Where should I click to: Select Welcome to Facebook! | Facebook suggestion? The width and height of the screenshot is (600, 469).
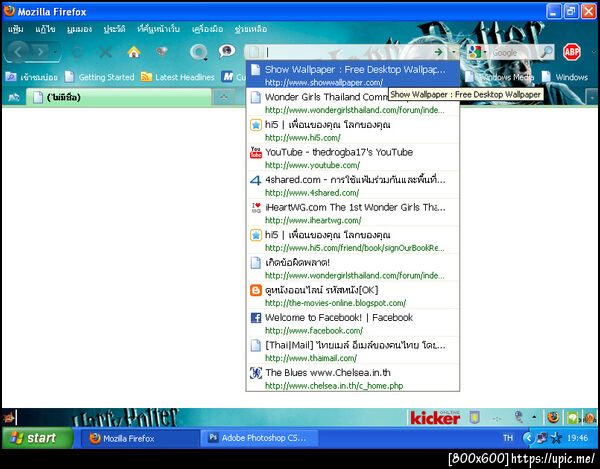pyautogui.click(x=352, y=323)
